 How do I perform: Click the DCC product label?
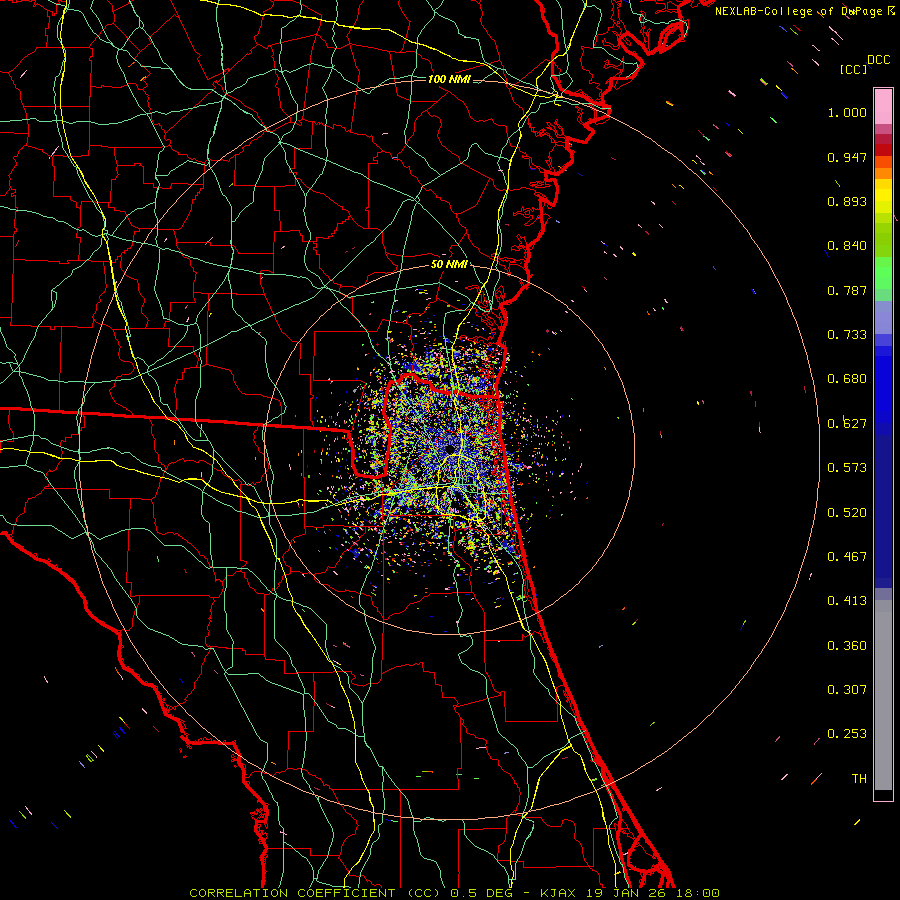878,60
